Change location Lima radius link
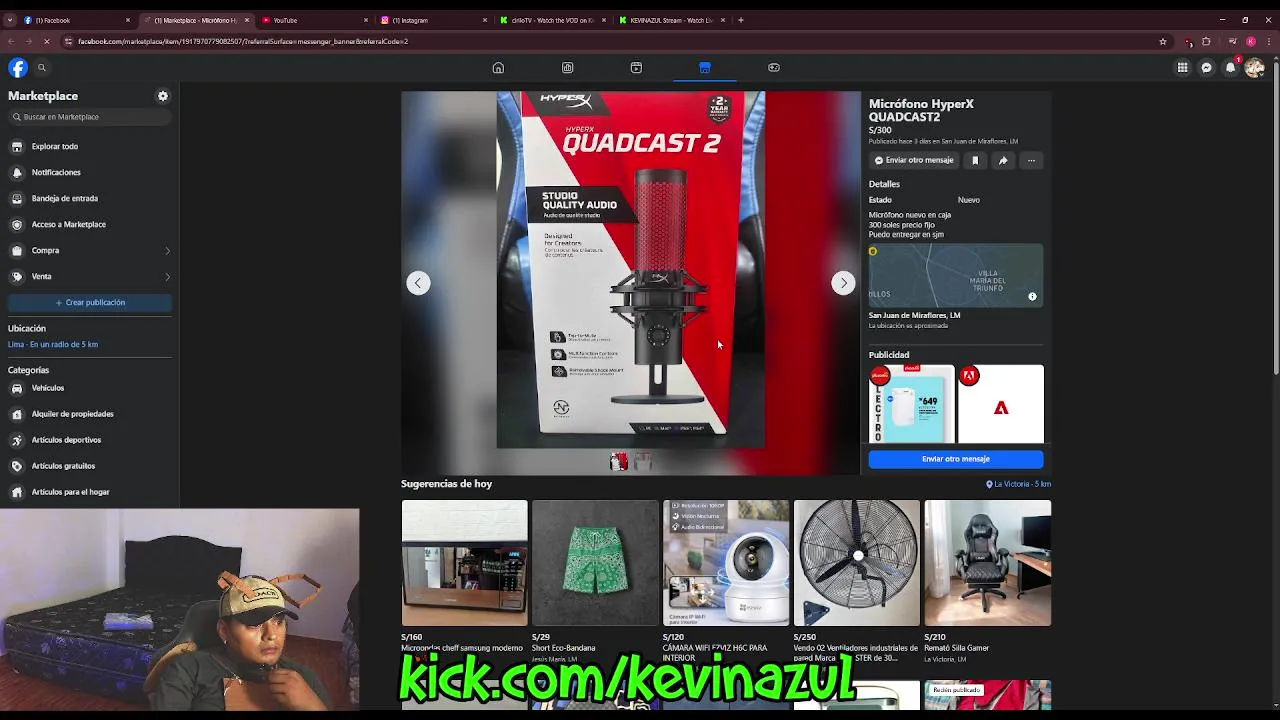Viewport: 1280px width, 720px height. (53, 344)
